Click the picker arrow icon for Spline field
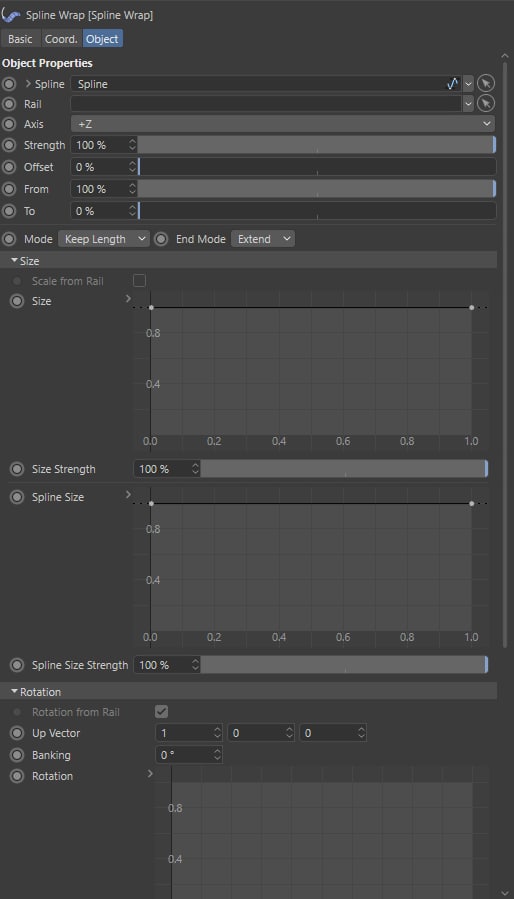Viewport: 514px width, 899px height. (486, 84)
